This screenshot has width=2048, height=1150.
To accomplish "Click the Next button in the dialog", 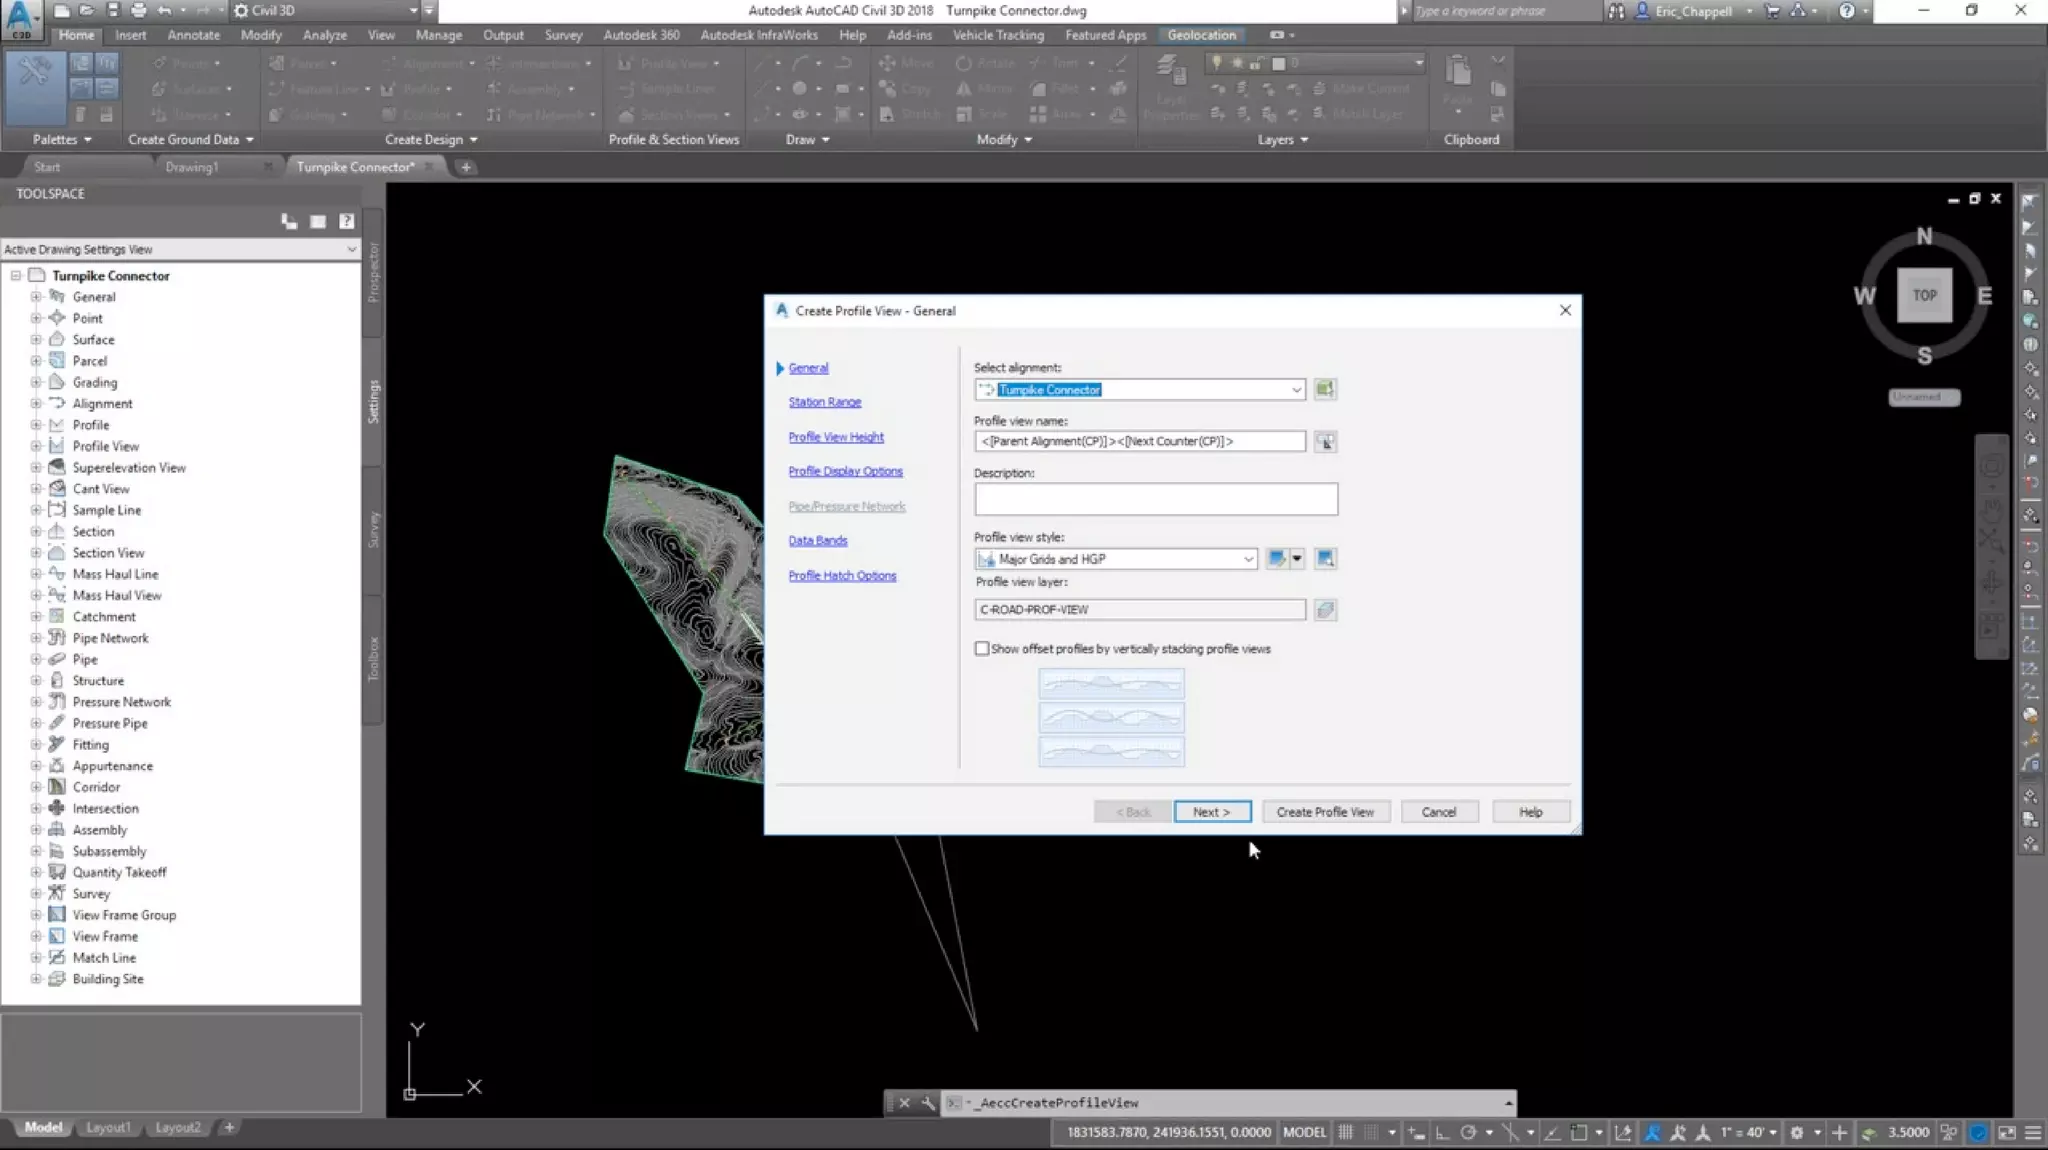I will point(1211,812).
